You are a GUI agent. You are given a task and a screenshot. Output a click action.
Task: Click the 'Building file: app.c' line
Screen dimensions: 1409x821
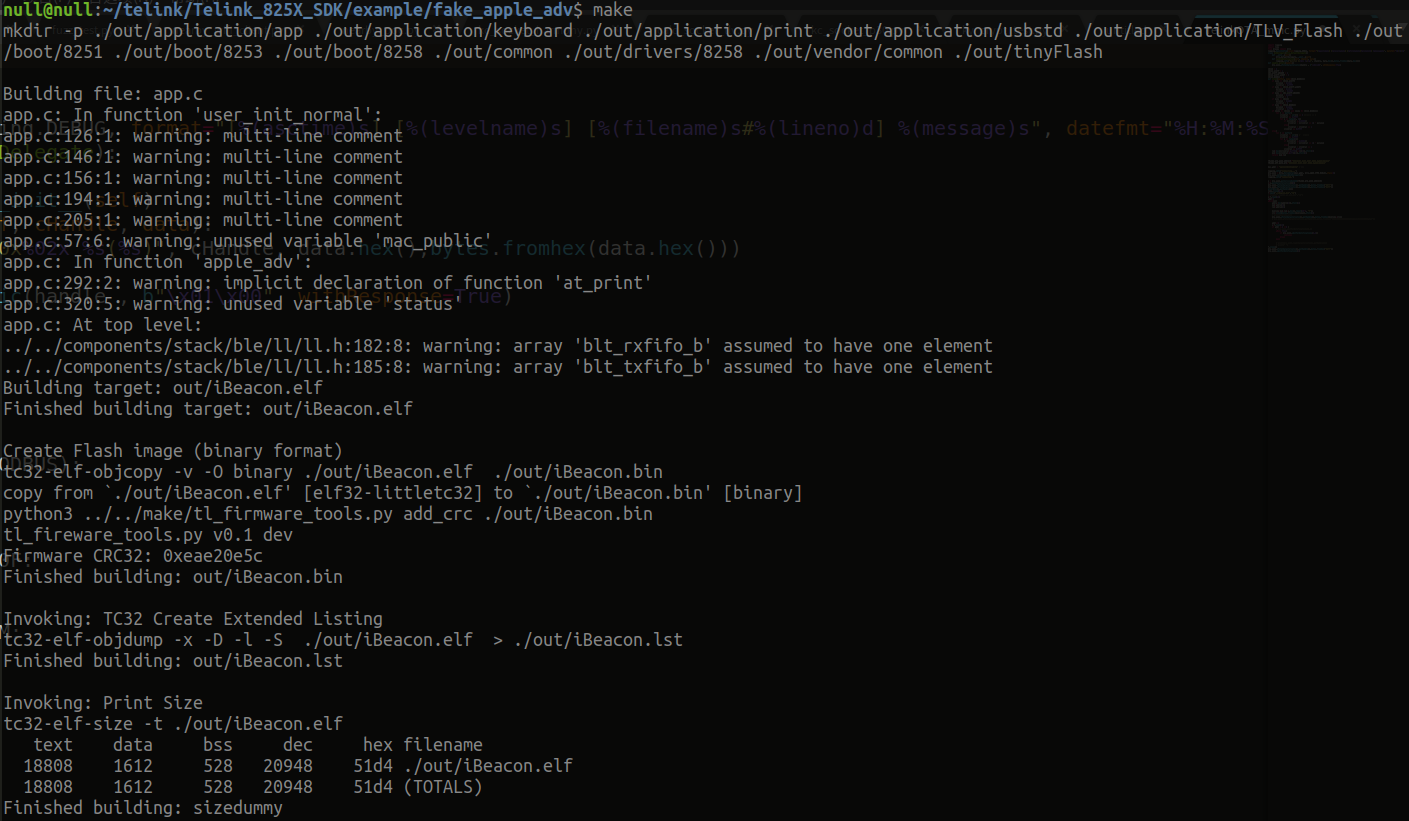coord(102,94)
